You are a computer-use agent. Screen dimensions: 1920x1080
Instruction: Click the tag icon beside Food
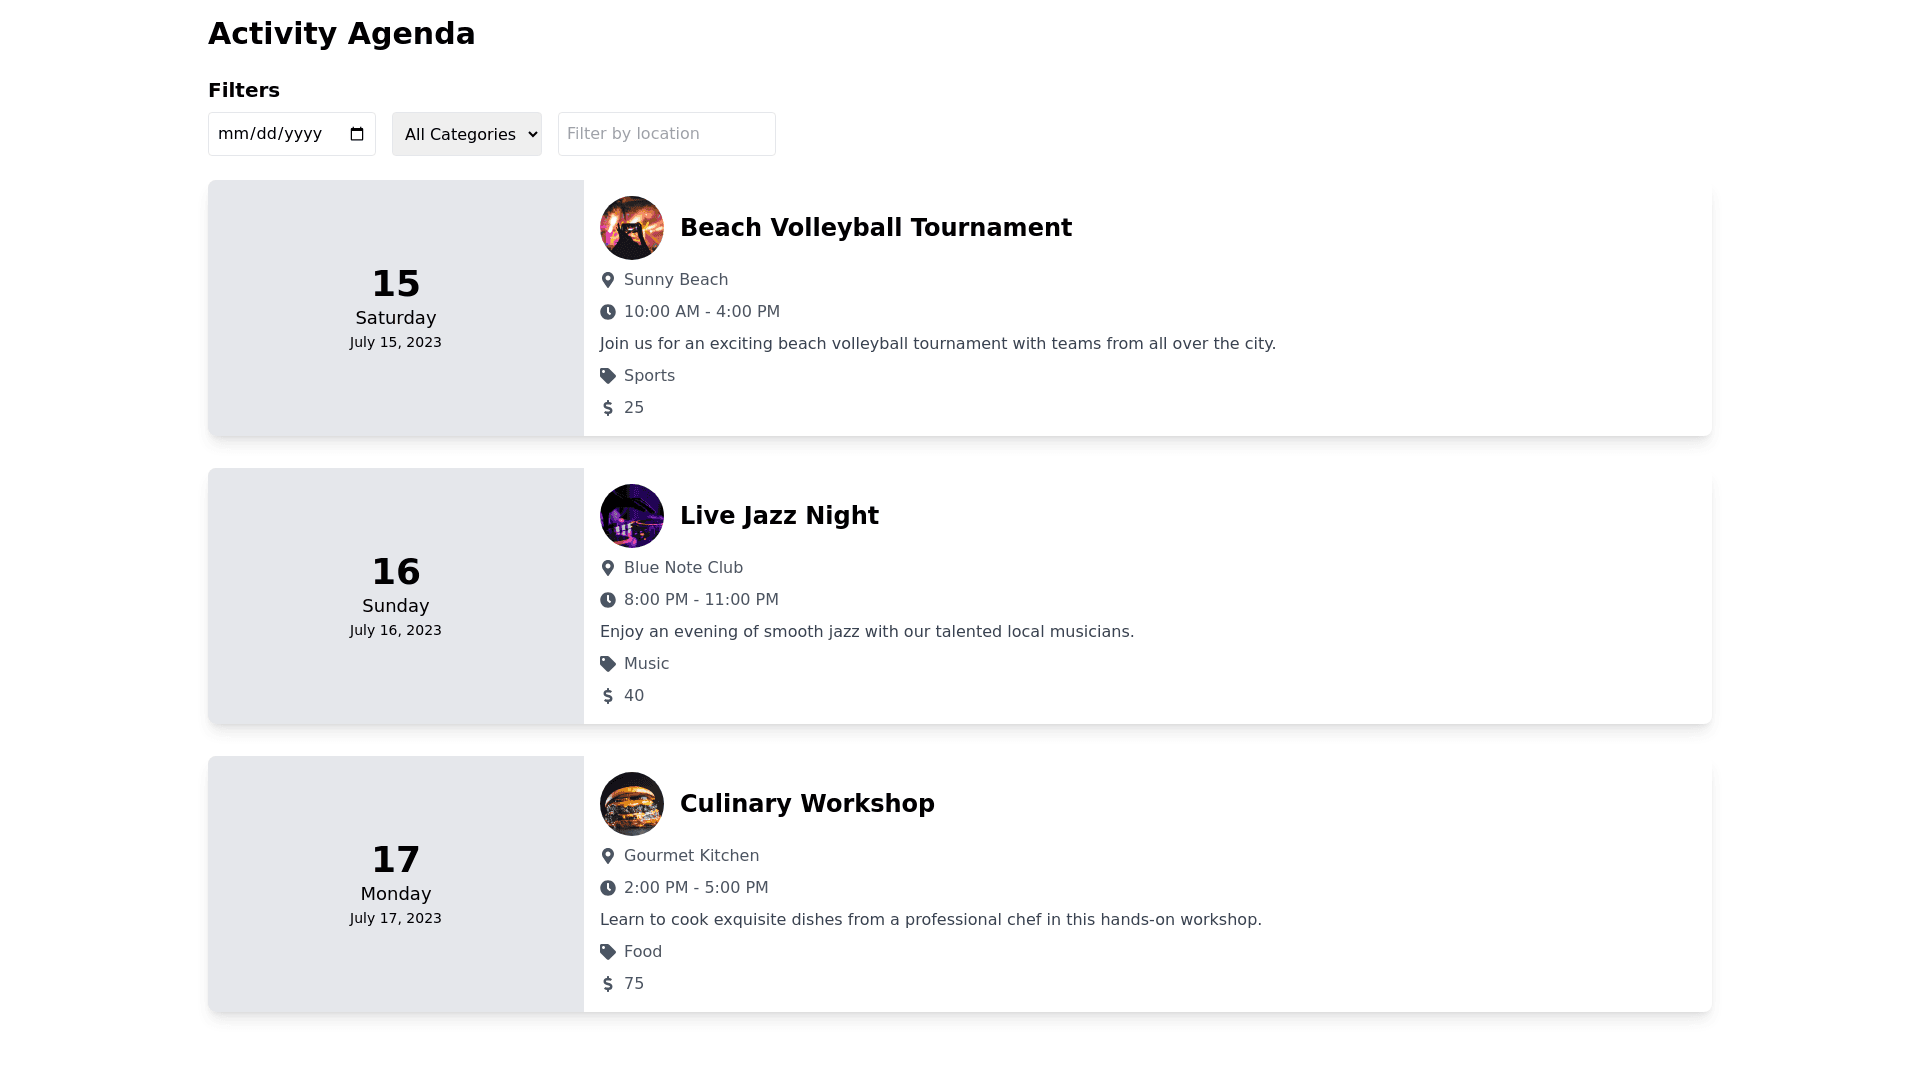pos(608,952)
